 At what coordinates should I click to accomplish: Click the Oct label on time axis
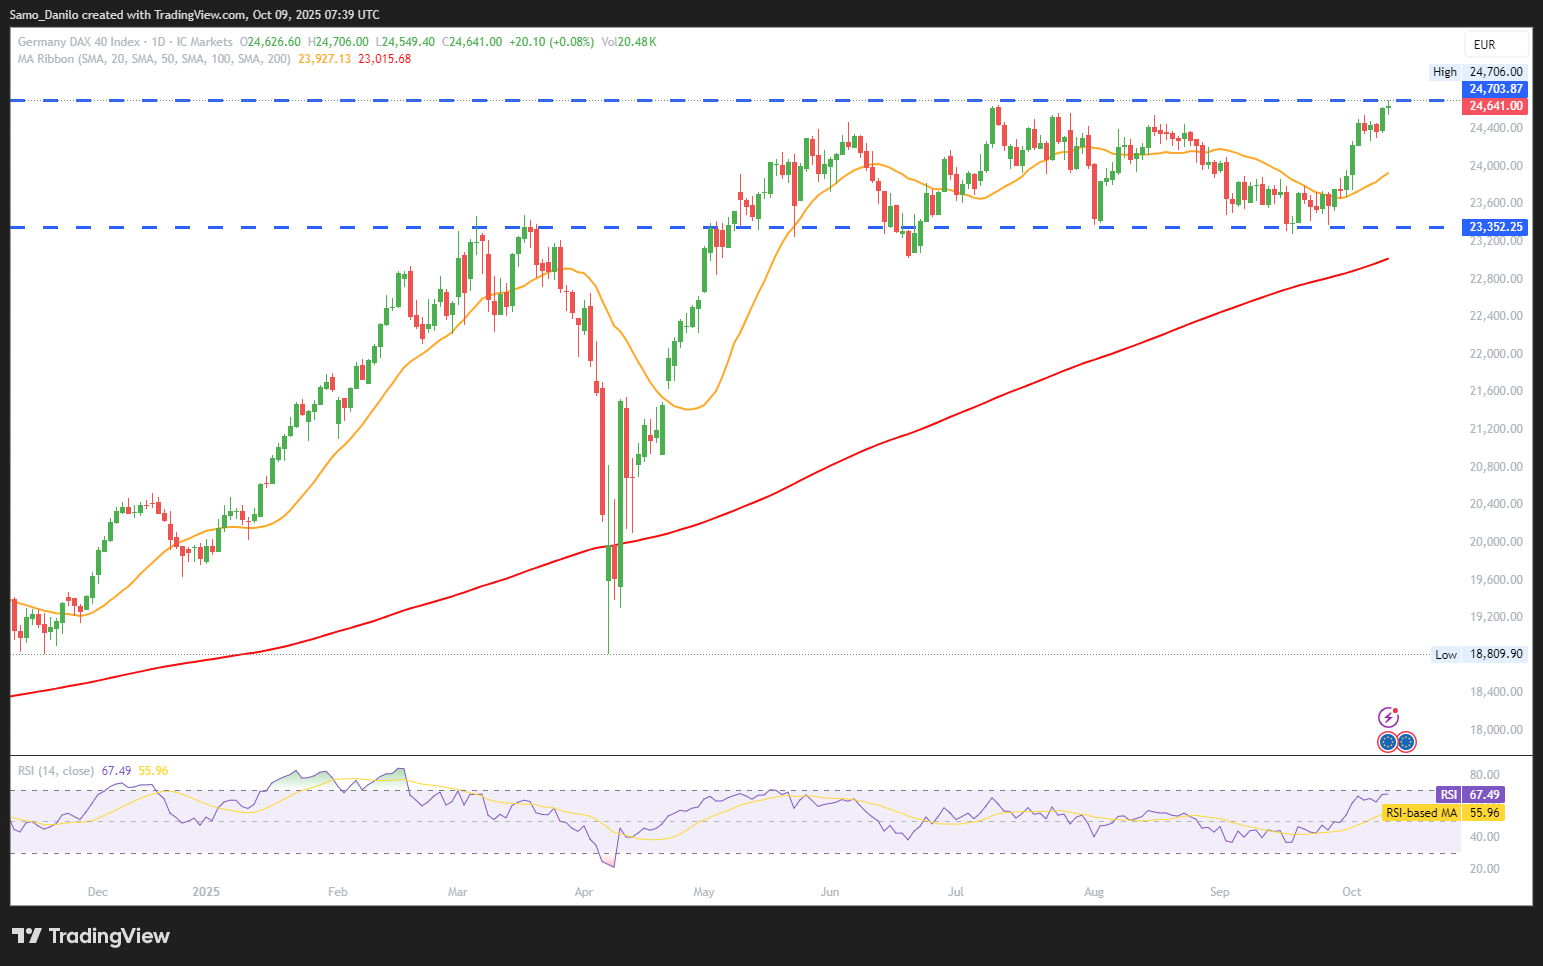click(1351, 891)
